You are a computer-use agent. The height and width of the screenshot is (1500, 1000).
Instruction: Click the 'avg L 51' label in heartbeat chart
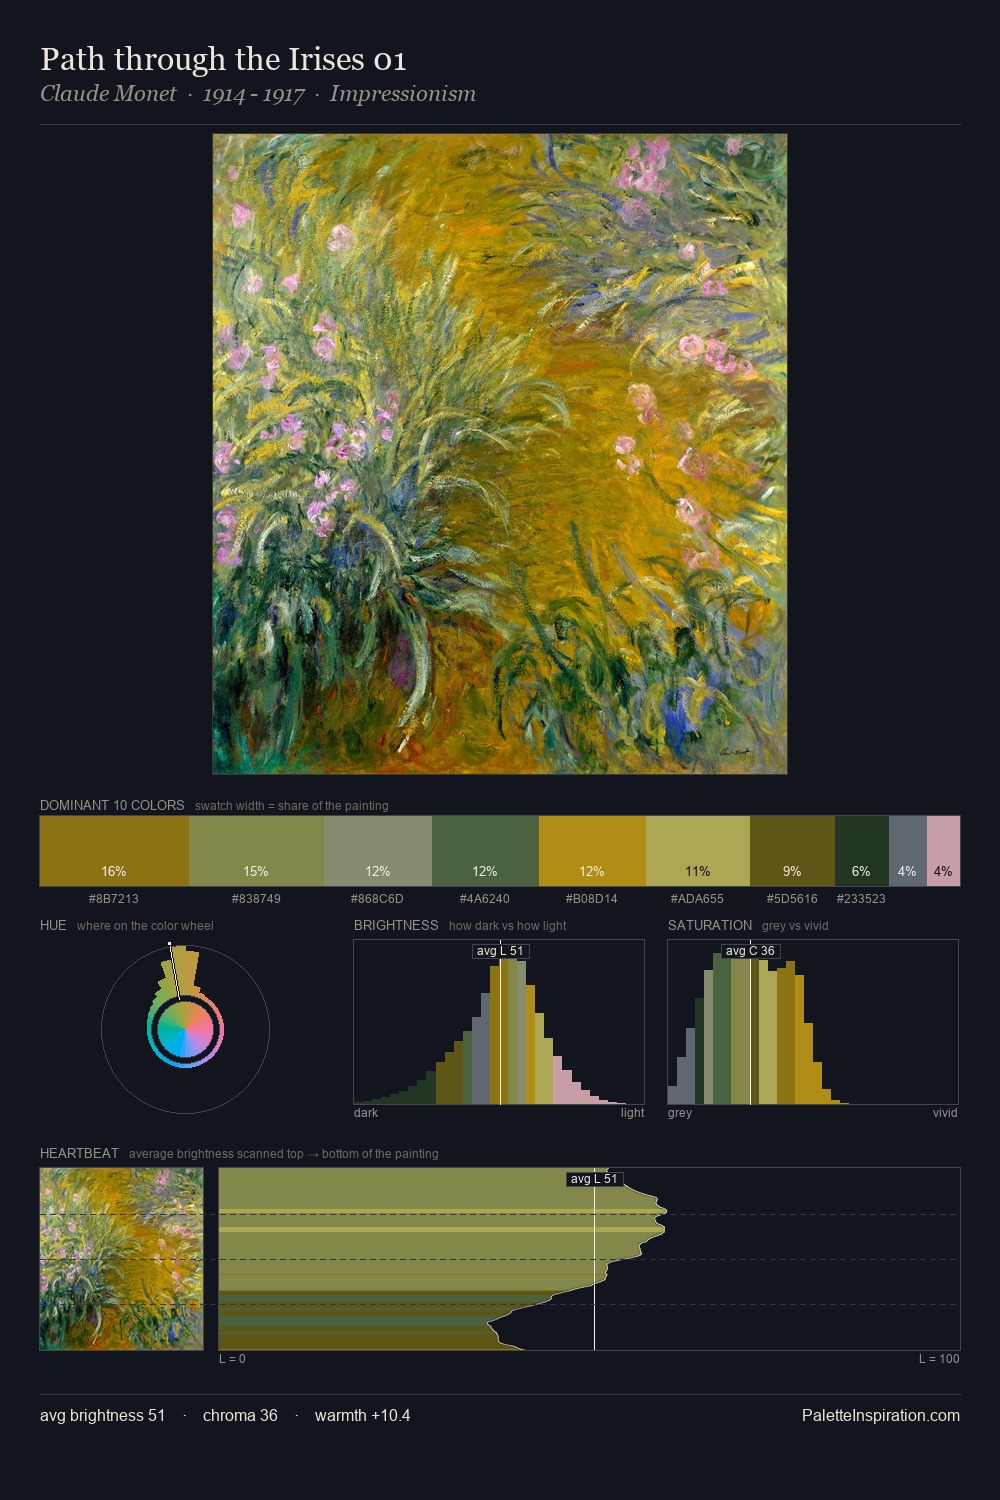tap(594, 1179)
